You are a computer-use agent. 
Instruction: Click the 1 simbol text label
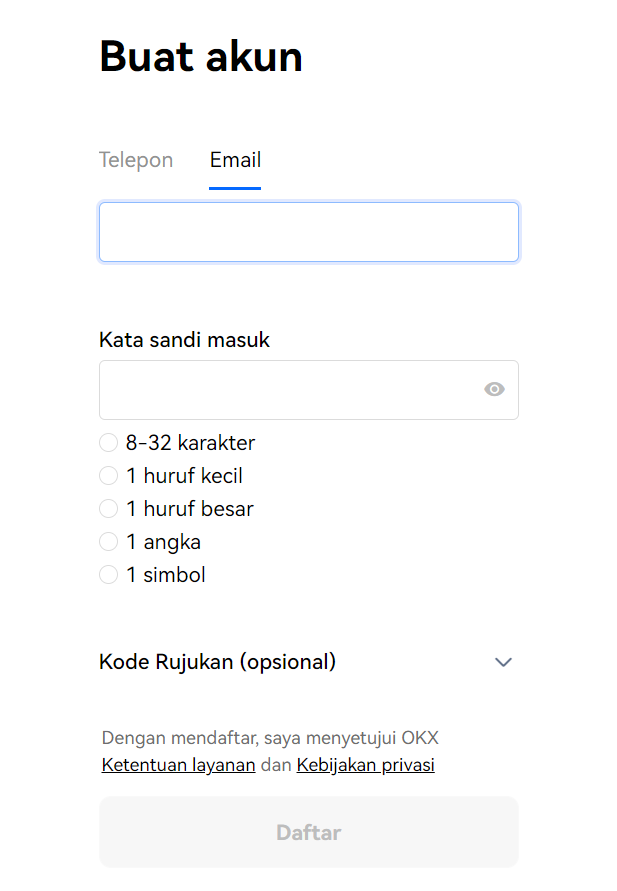pyautogui.click(x=165, y=574)
